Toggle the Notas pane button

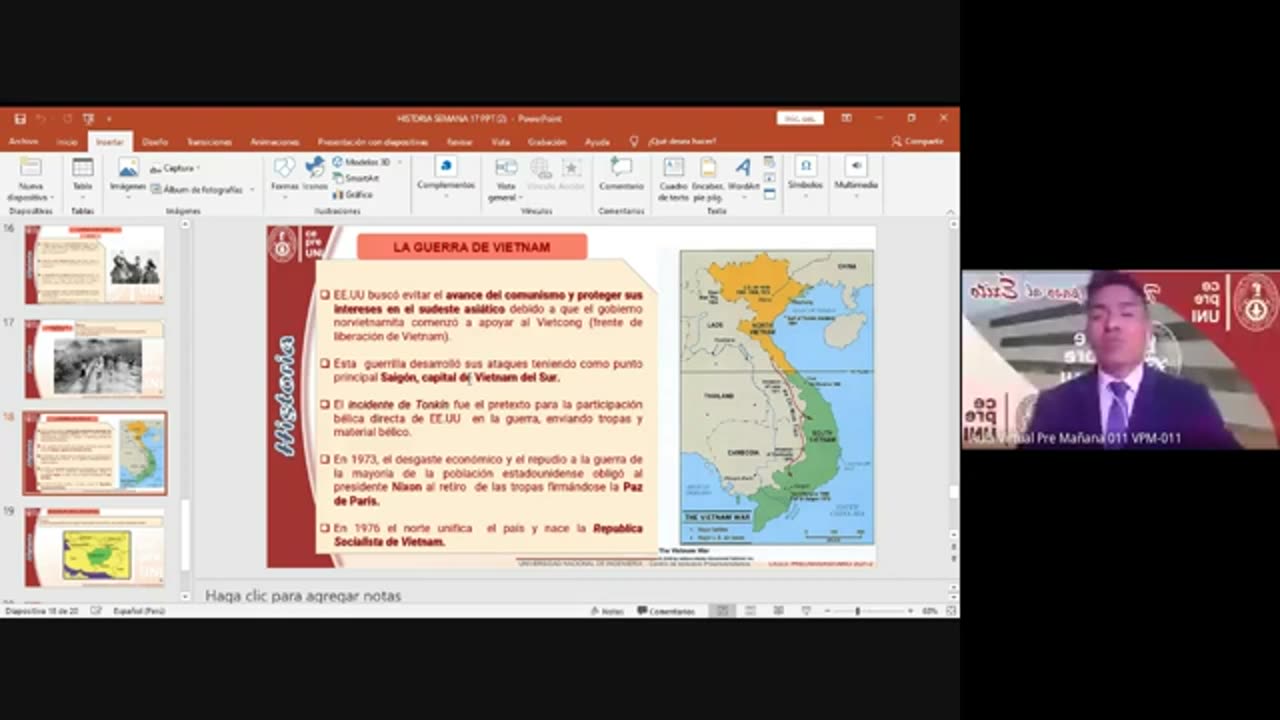coord(607,611)
